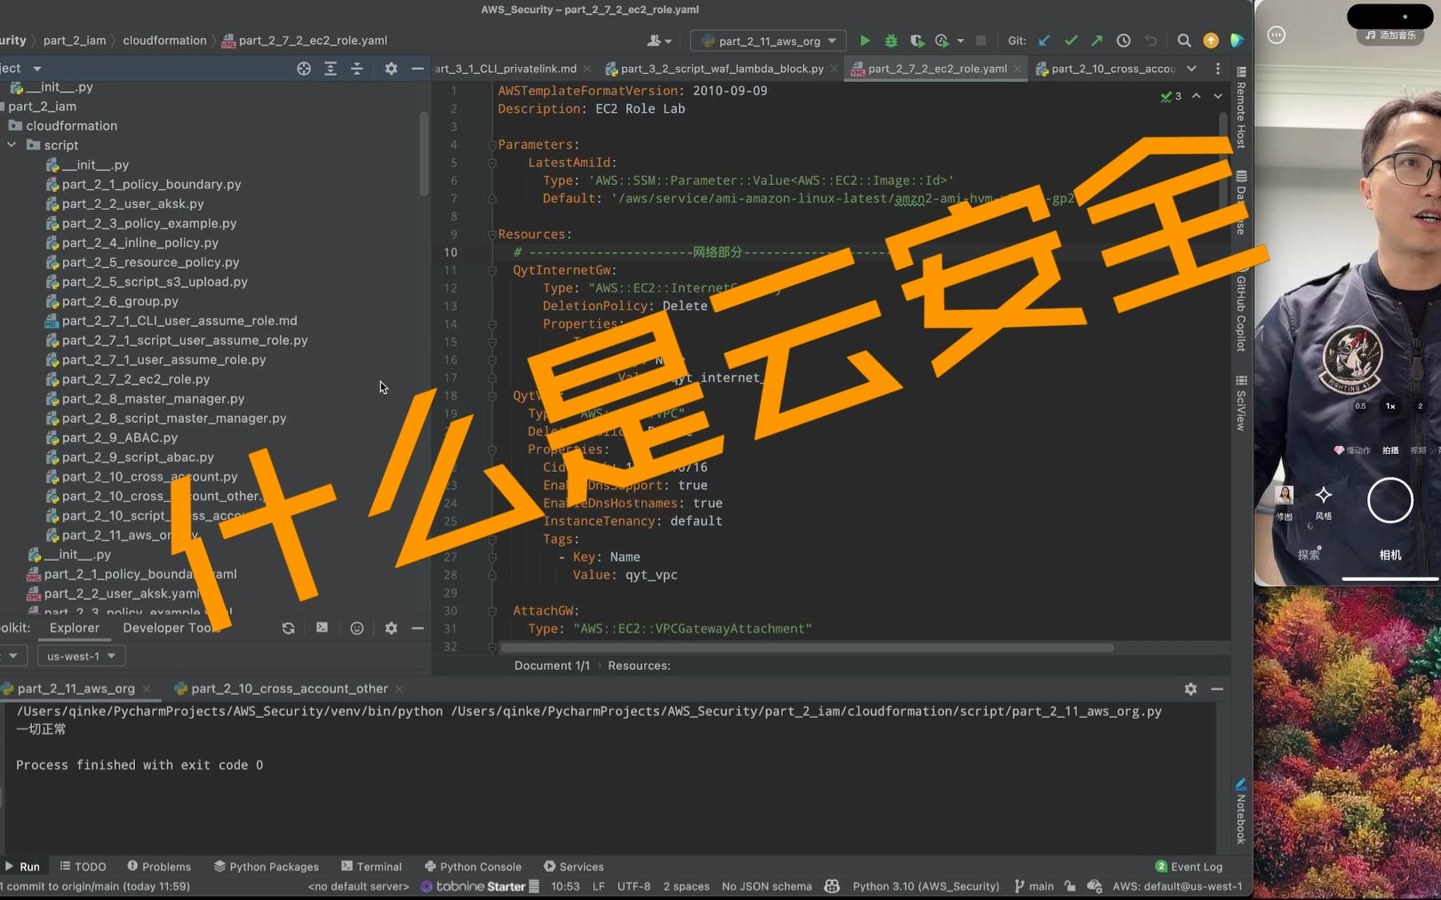
Task: Click the editor horizontal scrollbar
Action: tap(806, 648)
